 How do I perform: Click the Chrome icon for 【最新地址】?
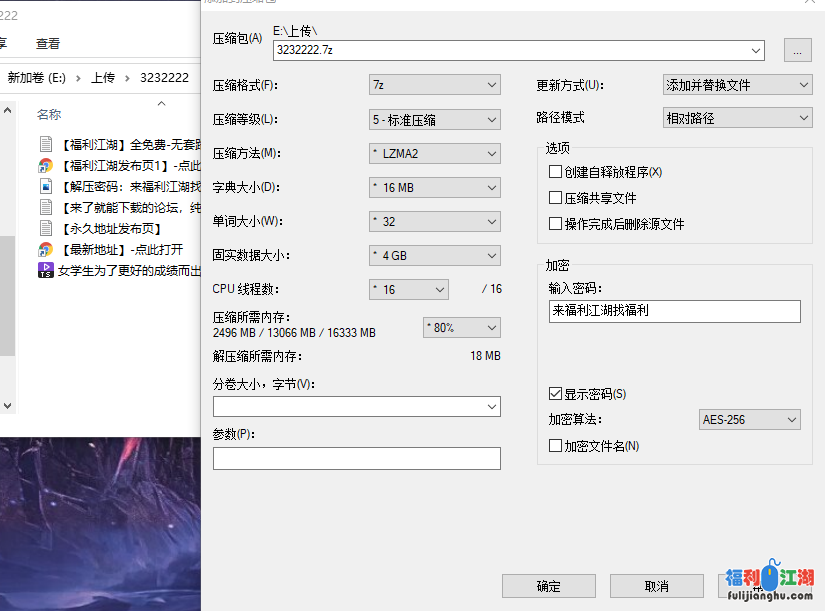tap(45, 249)
